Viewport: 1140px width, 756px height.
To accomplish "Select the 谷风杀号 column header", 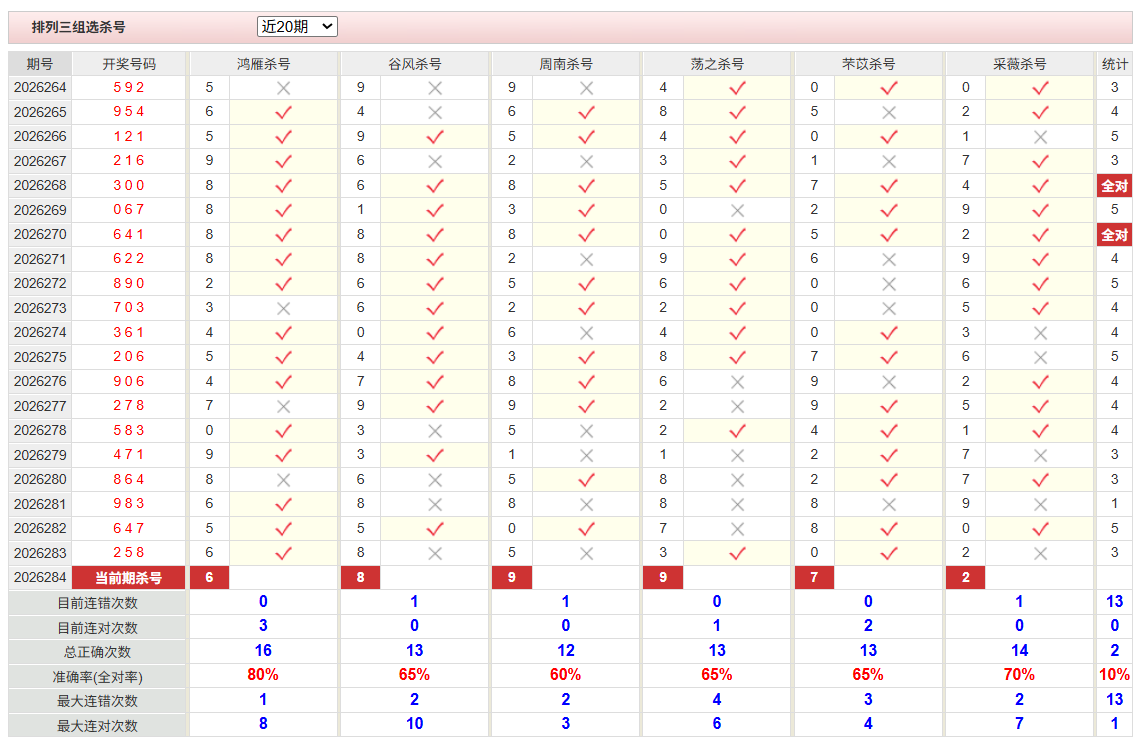I will 414,64.
